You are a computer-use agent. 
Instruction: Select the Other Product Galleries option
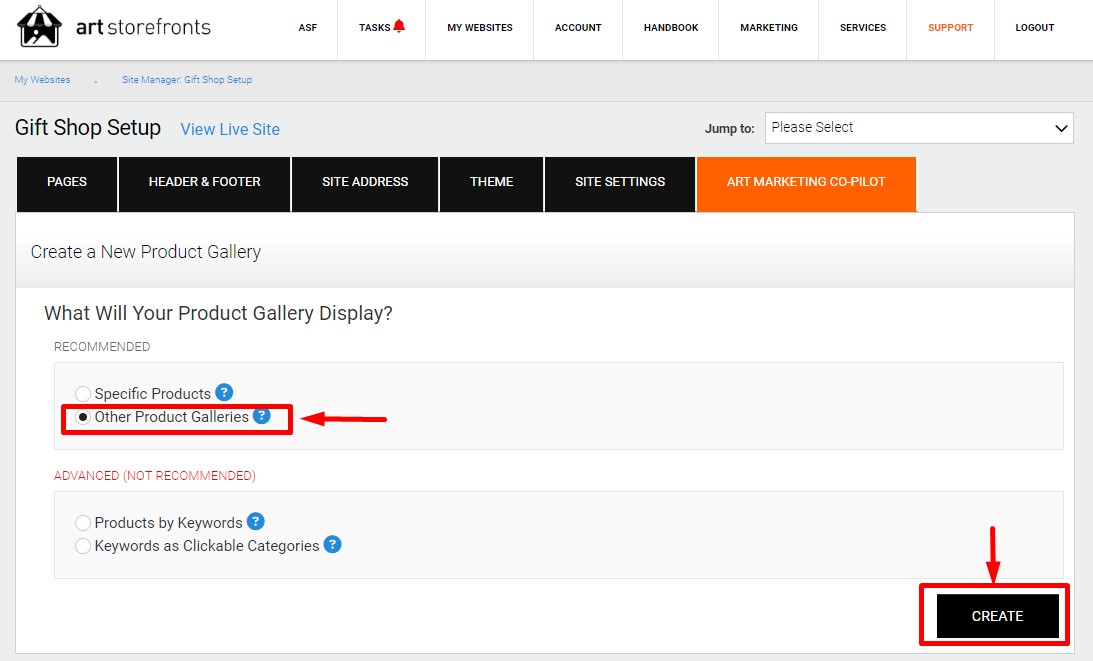pyautogui.click(x=82, y=416)
